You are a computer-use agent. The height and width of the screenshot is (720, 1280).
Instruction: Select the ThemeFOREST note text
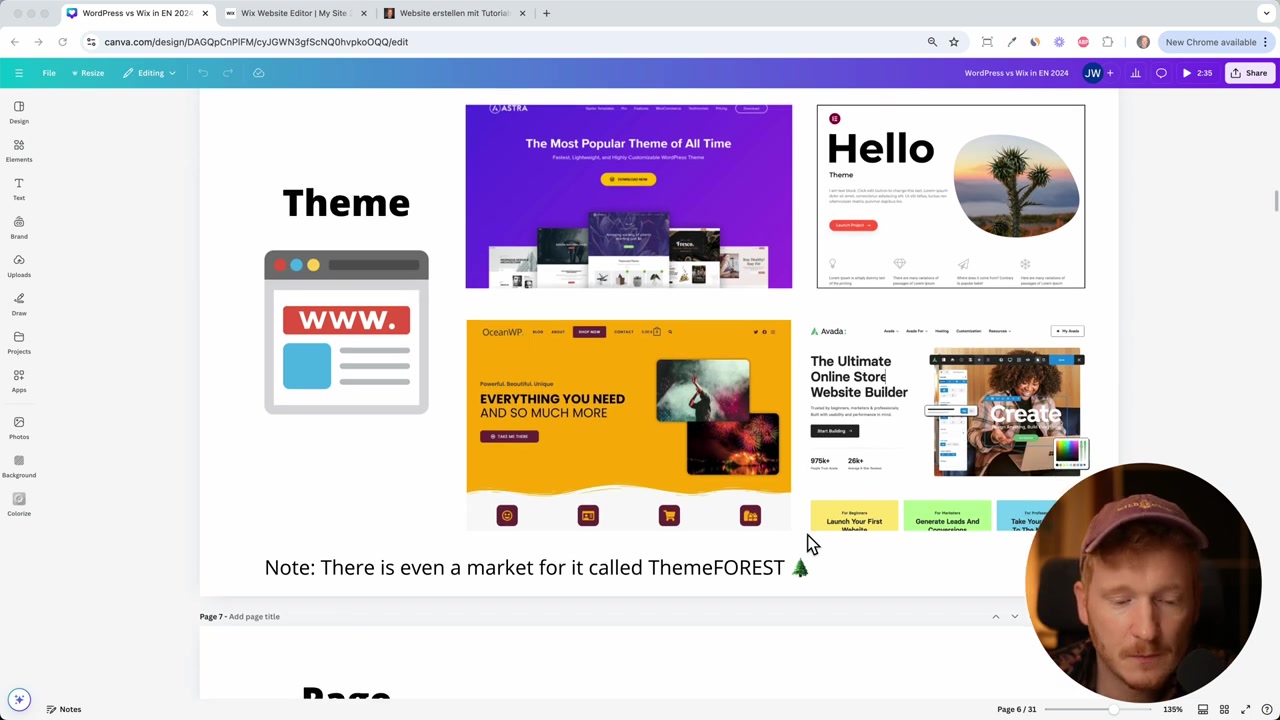coord(536,568)
